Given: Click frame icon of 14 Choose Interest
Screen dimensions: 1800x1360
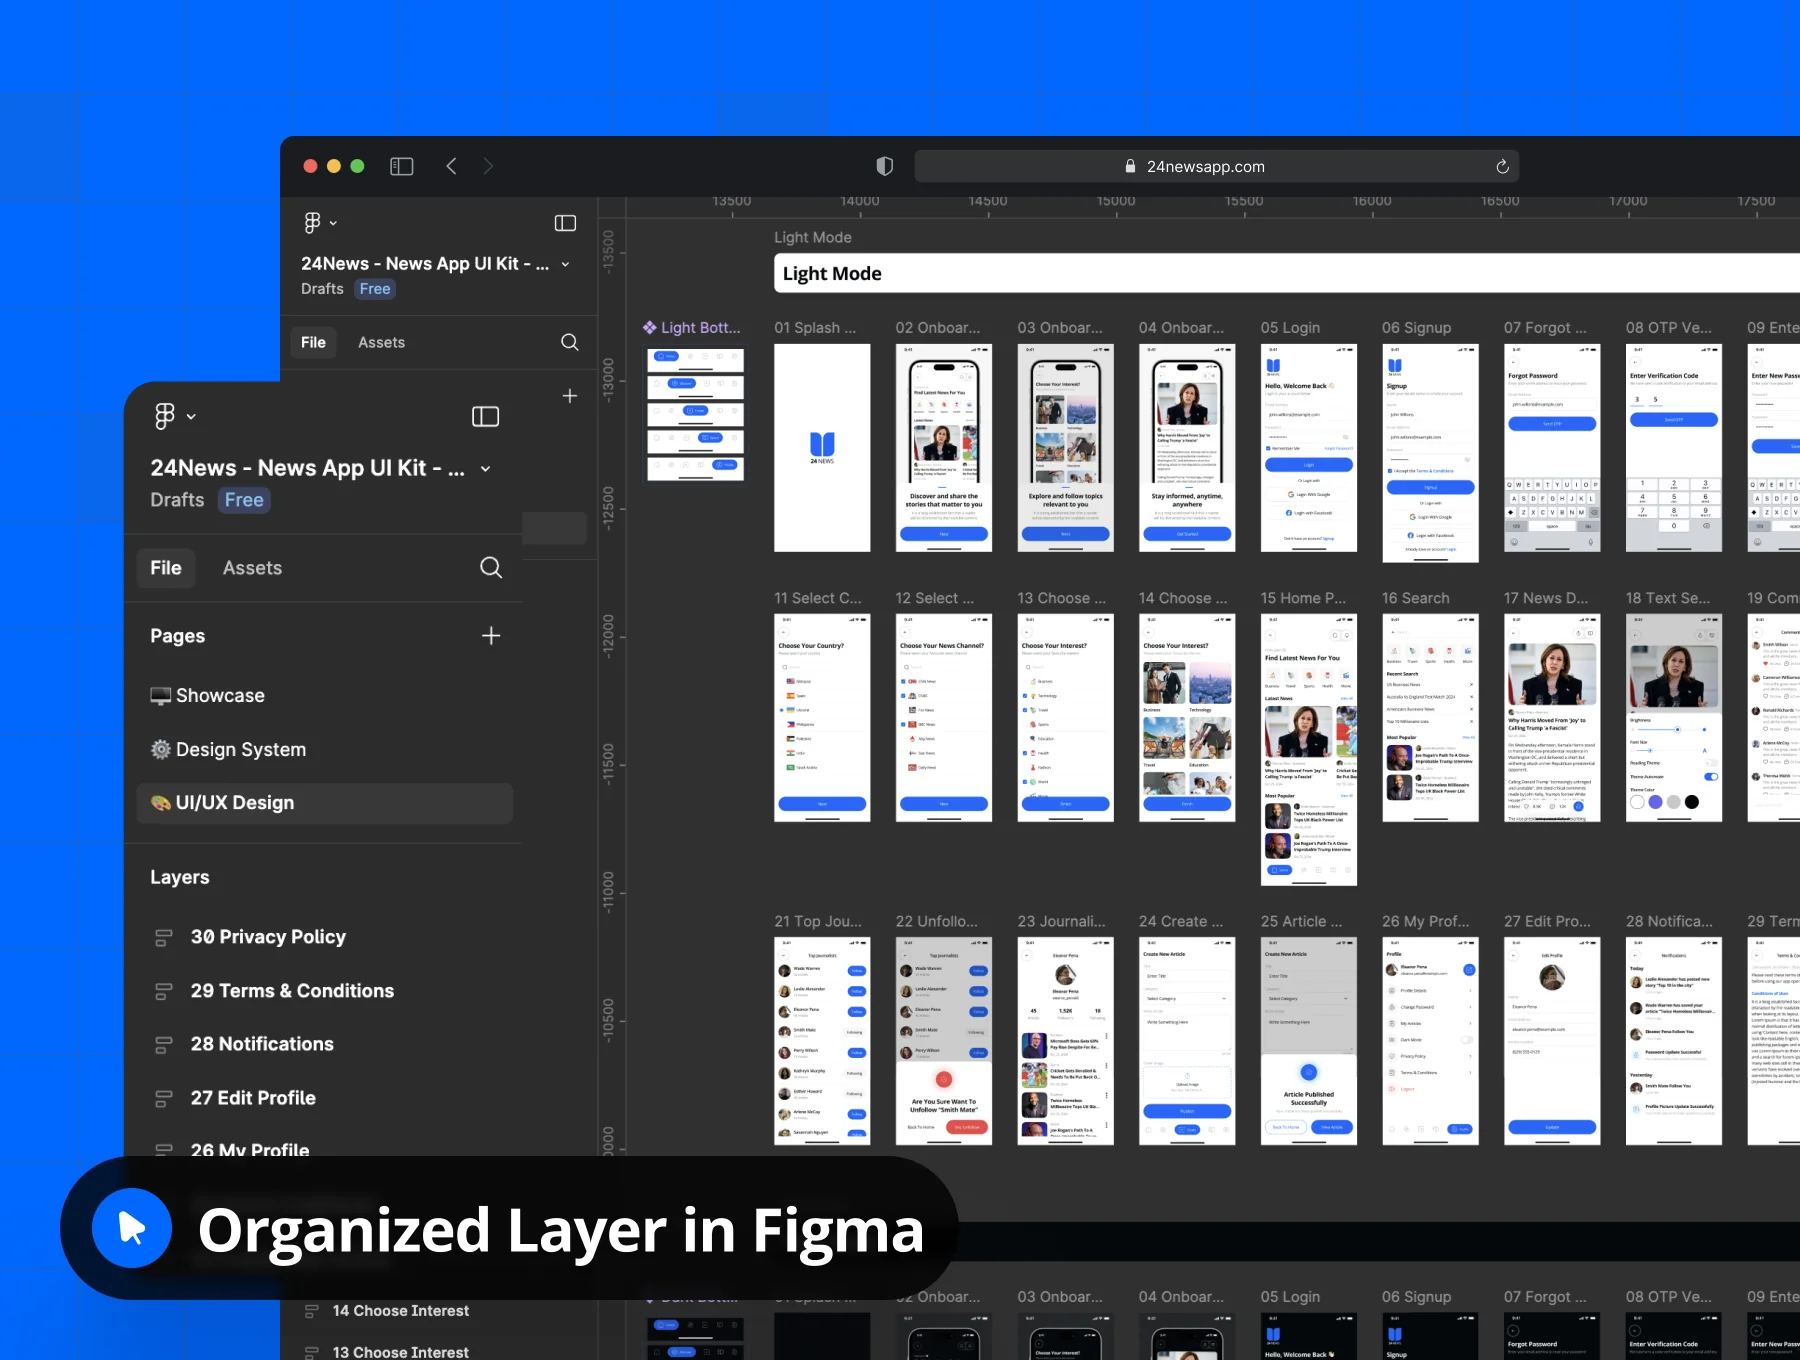Looking at the screenshot, I should click(311, 1311).
